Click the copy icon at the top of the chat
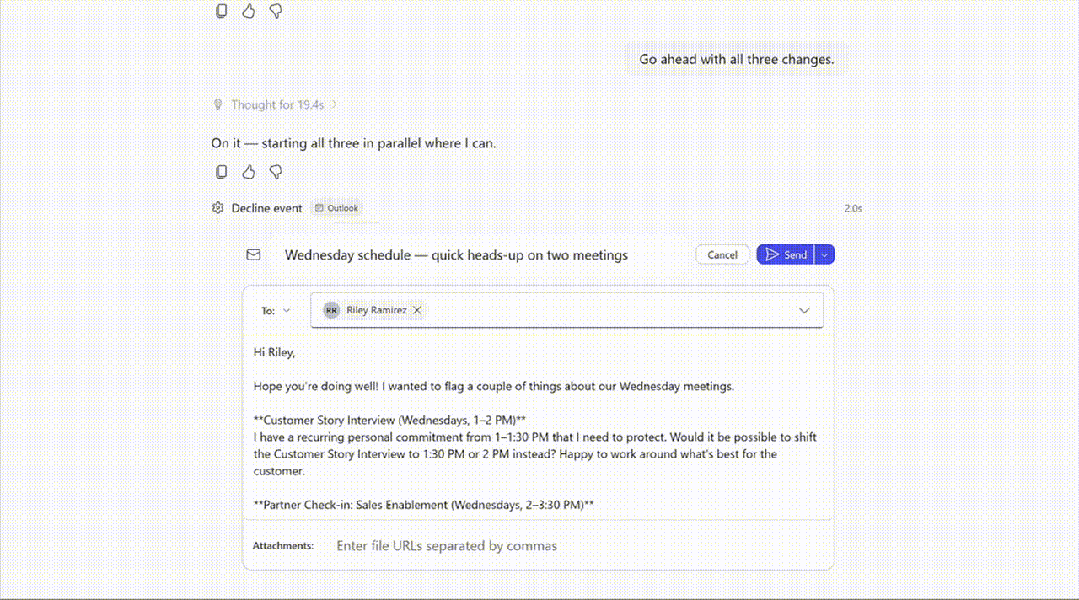The width and height of the screenshot is (1079, 600). tap(222, 11)
